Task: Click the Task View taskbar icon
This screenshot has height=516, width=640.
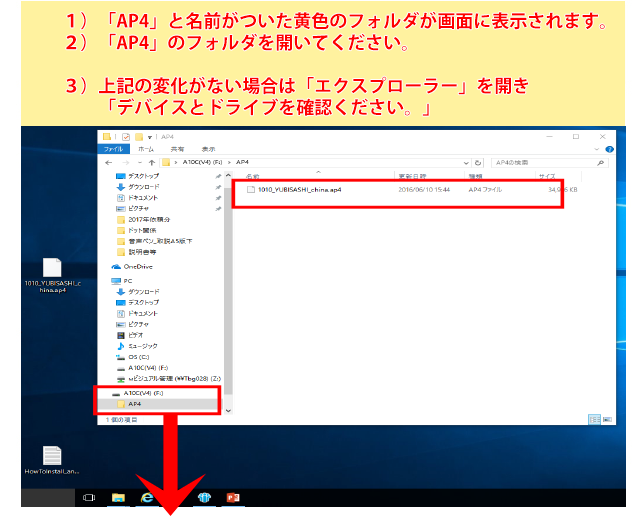Action: point(88,497)
